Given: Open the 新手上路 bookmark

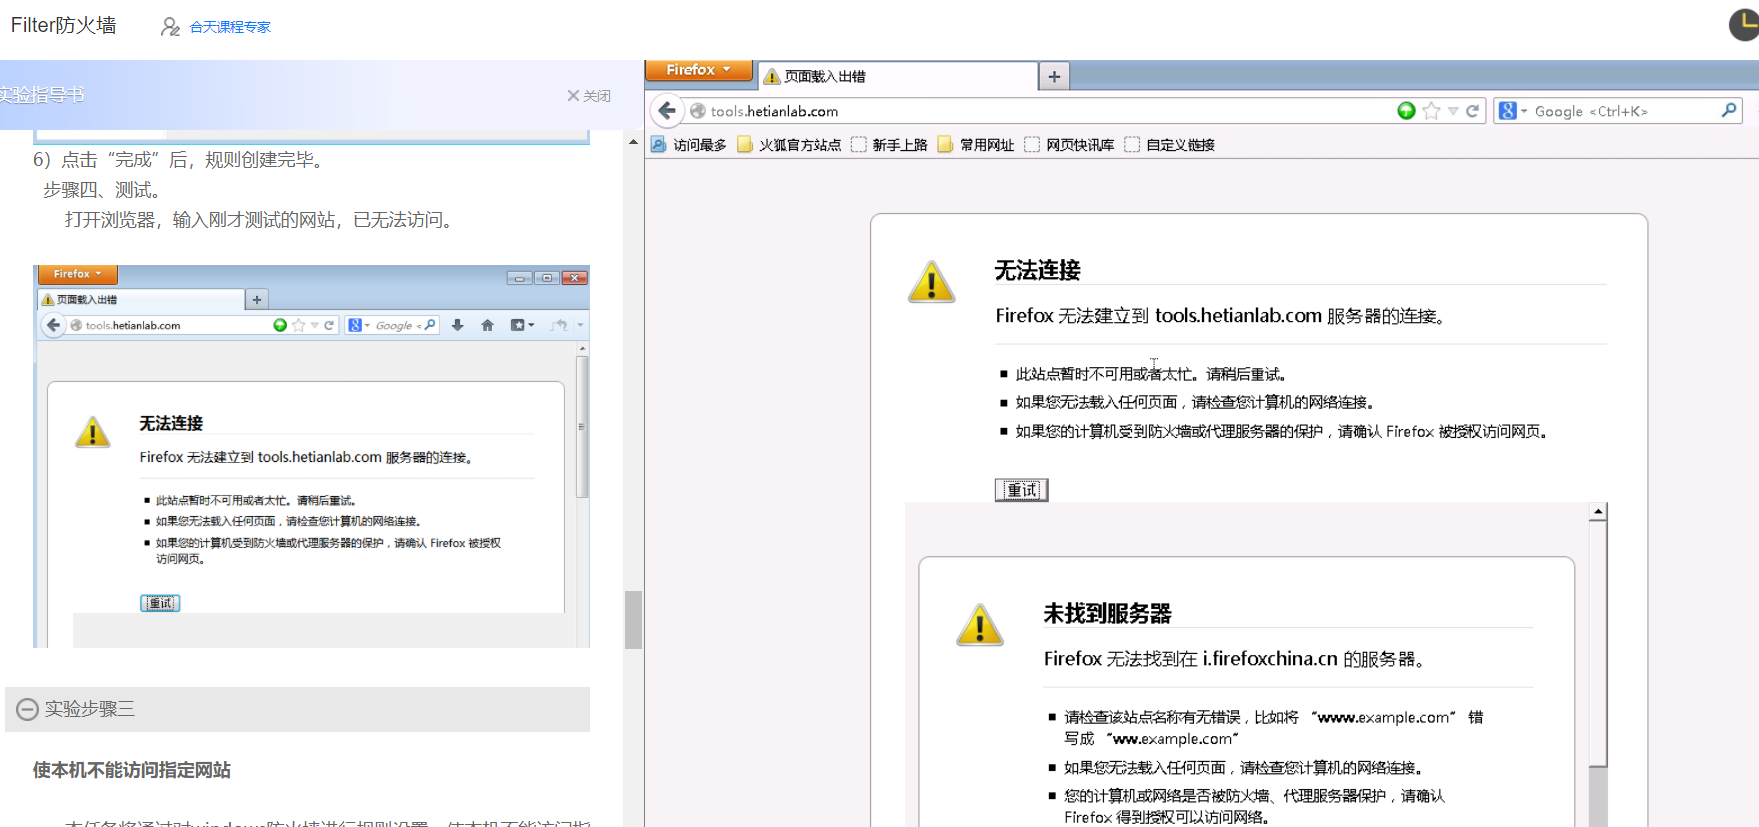Looking at the screenshot, I should 889,145.
